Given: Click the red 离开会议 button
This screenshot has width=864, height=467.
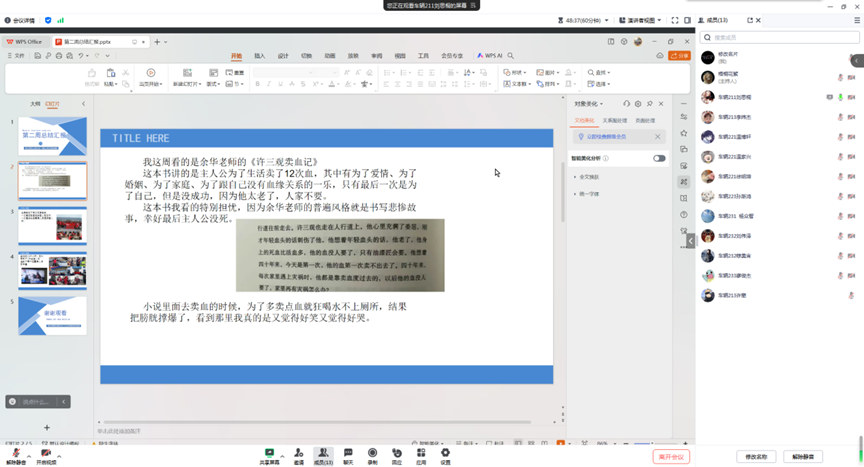Looking at the screenshot, I should 671,456.
